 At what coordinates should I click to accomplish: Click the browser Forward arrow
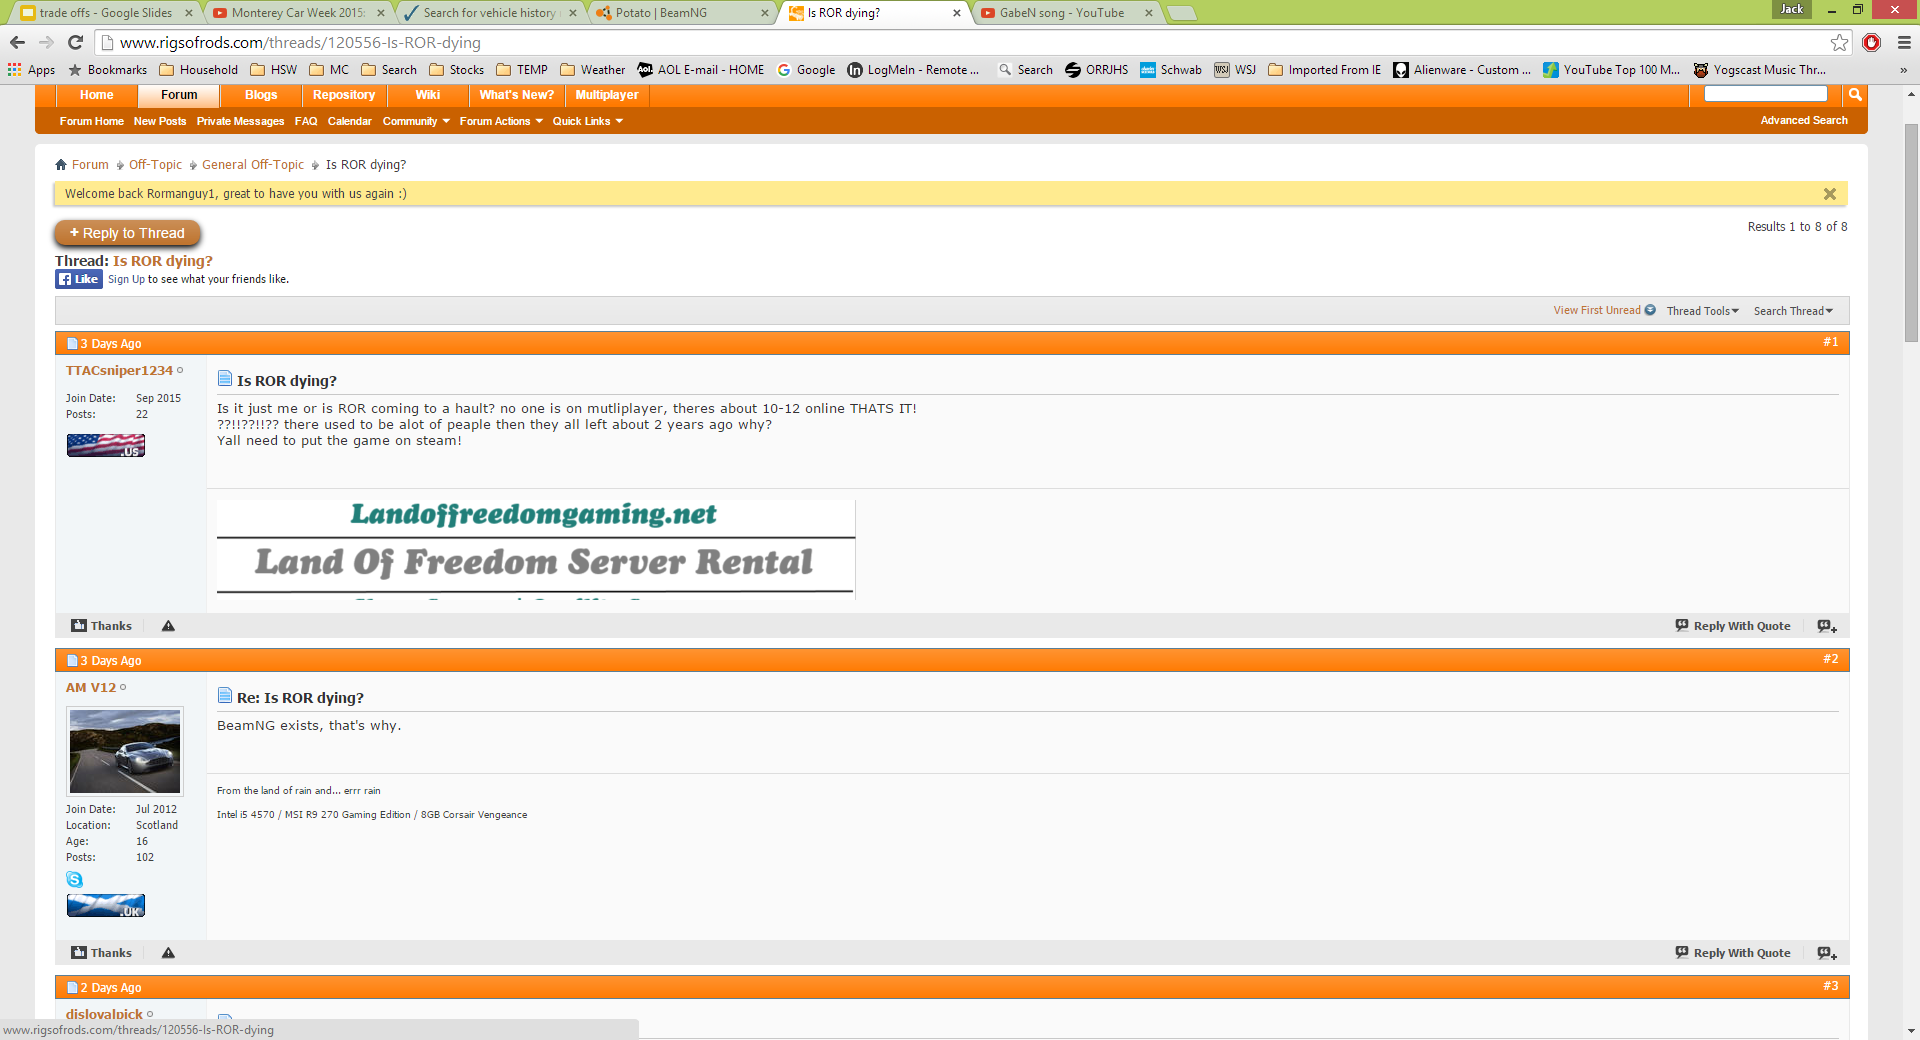[x=46, y=42]
